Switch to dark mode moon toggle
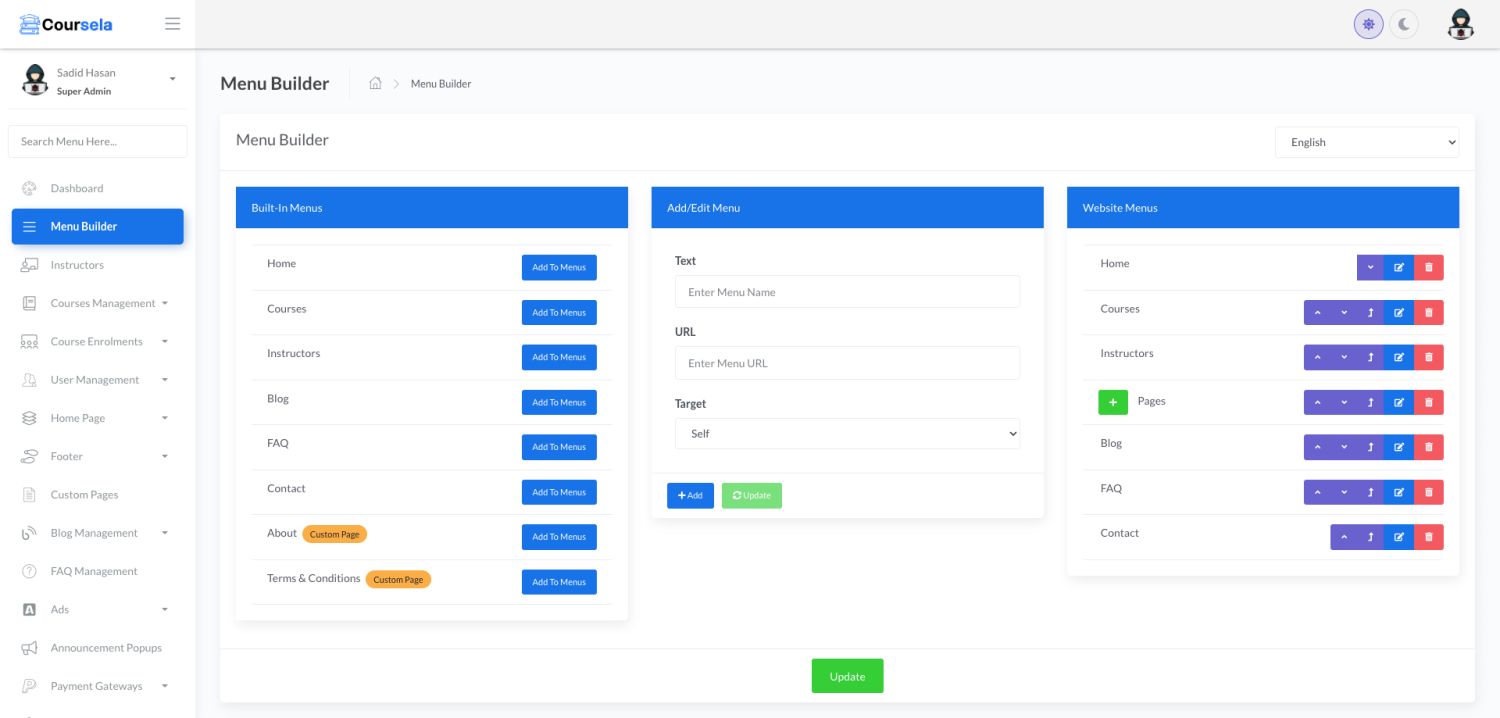This screenshot has width=1500, height=718. click(1404, 24)
